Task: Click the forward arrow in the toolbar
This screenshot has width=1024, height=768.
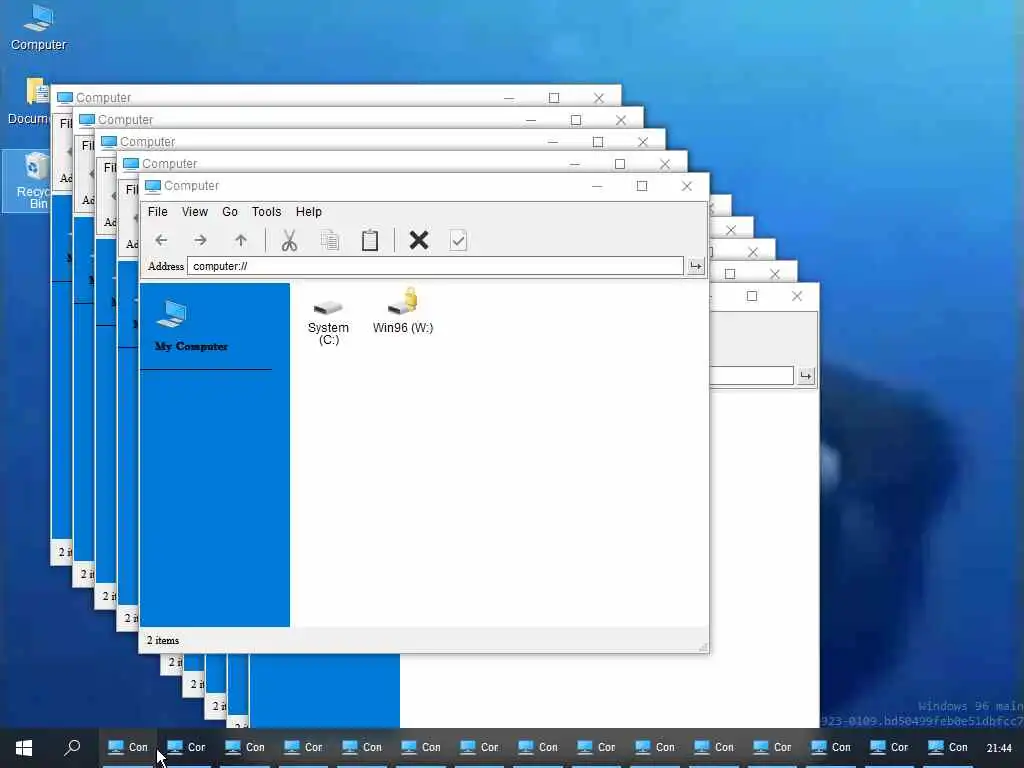Action: (200, 240)
